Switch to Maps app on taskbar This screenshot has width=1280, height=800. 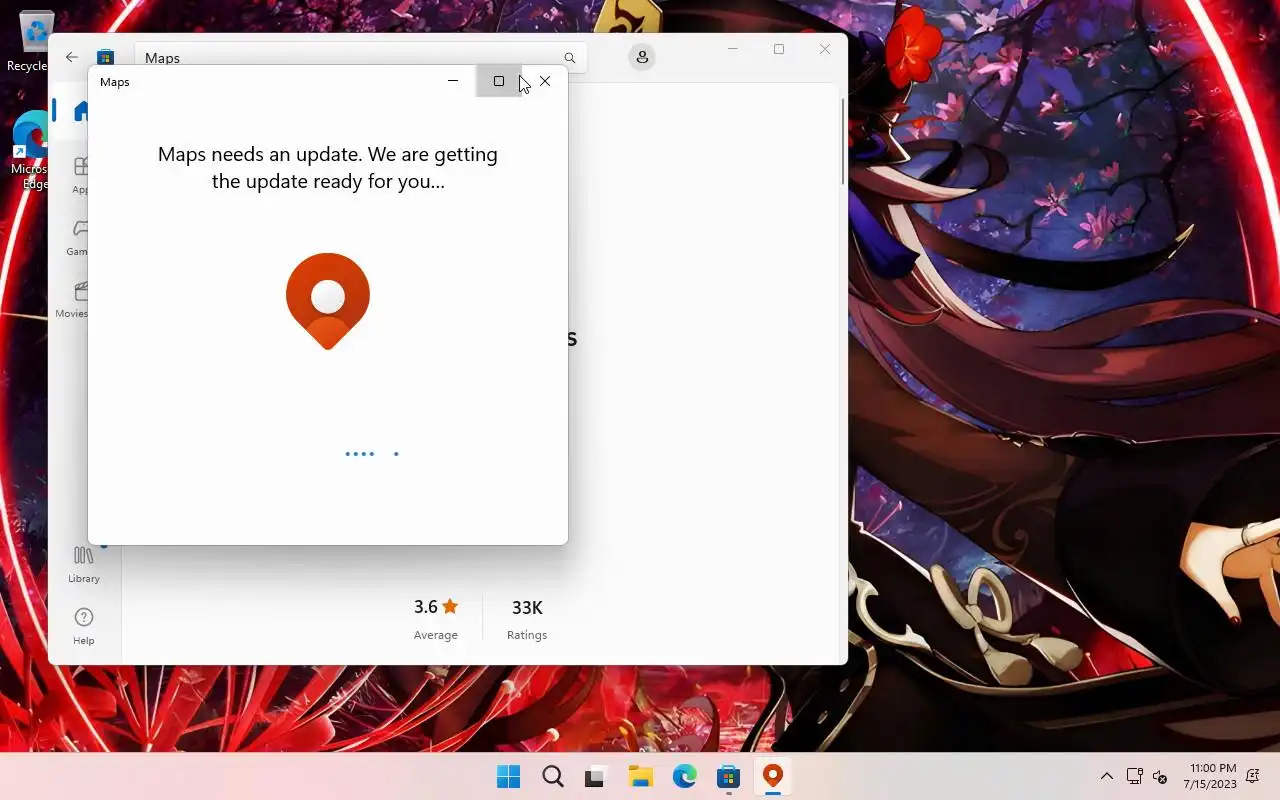pyautogui.click(x=772, y=776)
